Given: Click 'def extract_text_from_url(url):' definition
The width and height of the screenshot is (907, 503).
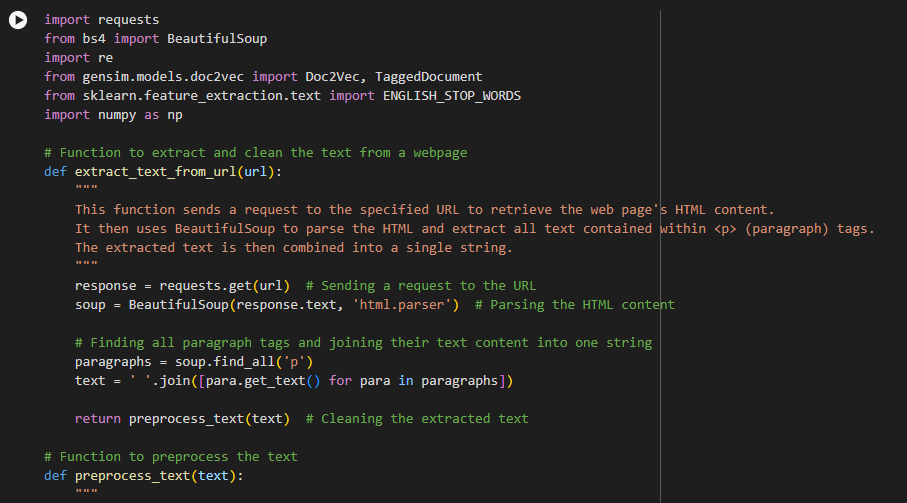Looking at the screenshot, I should coord(163,172).
